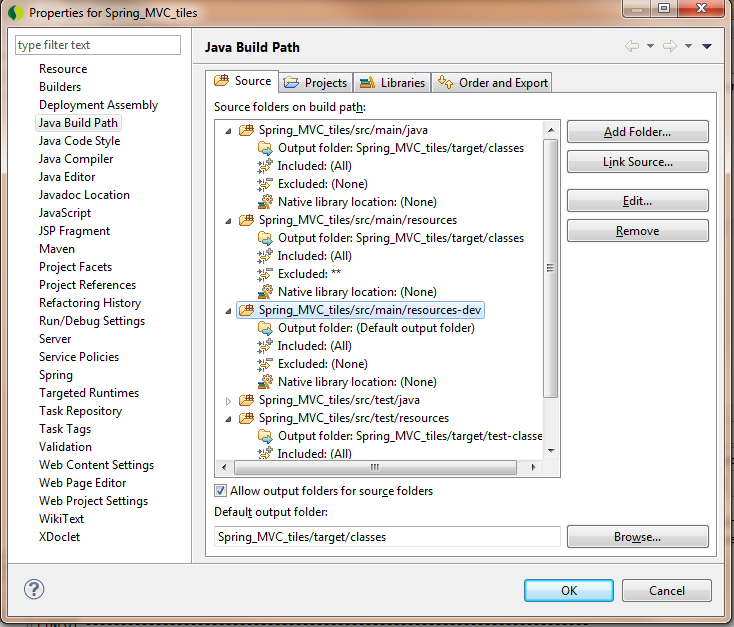Open the view menu dropdown triangle
Viewport: 734px width, 627px height.
tap(707, 46)
